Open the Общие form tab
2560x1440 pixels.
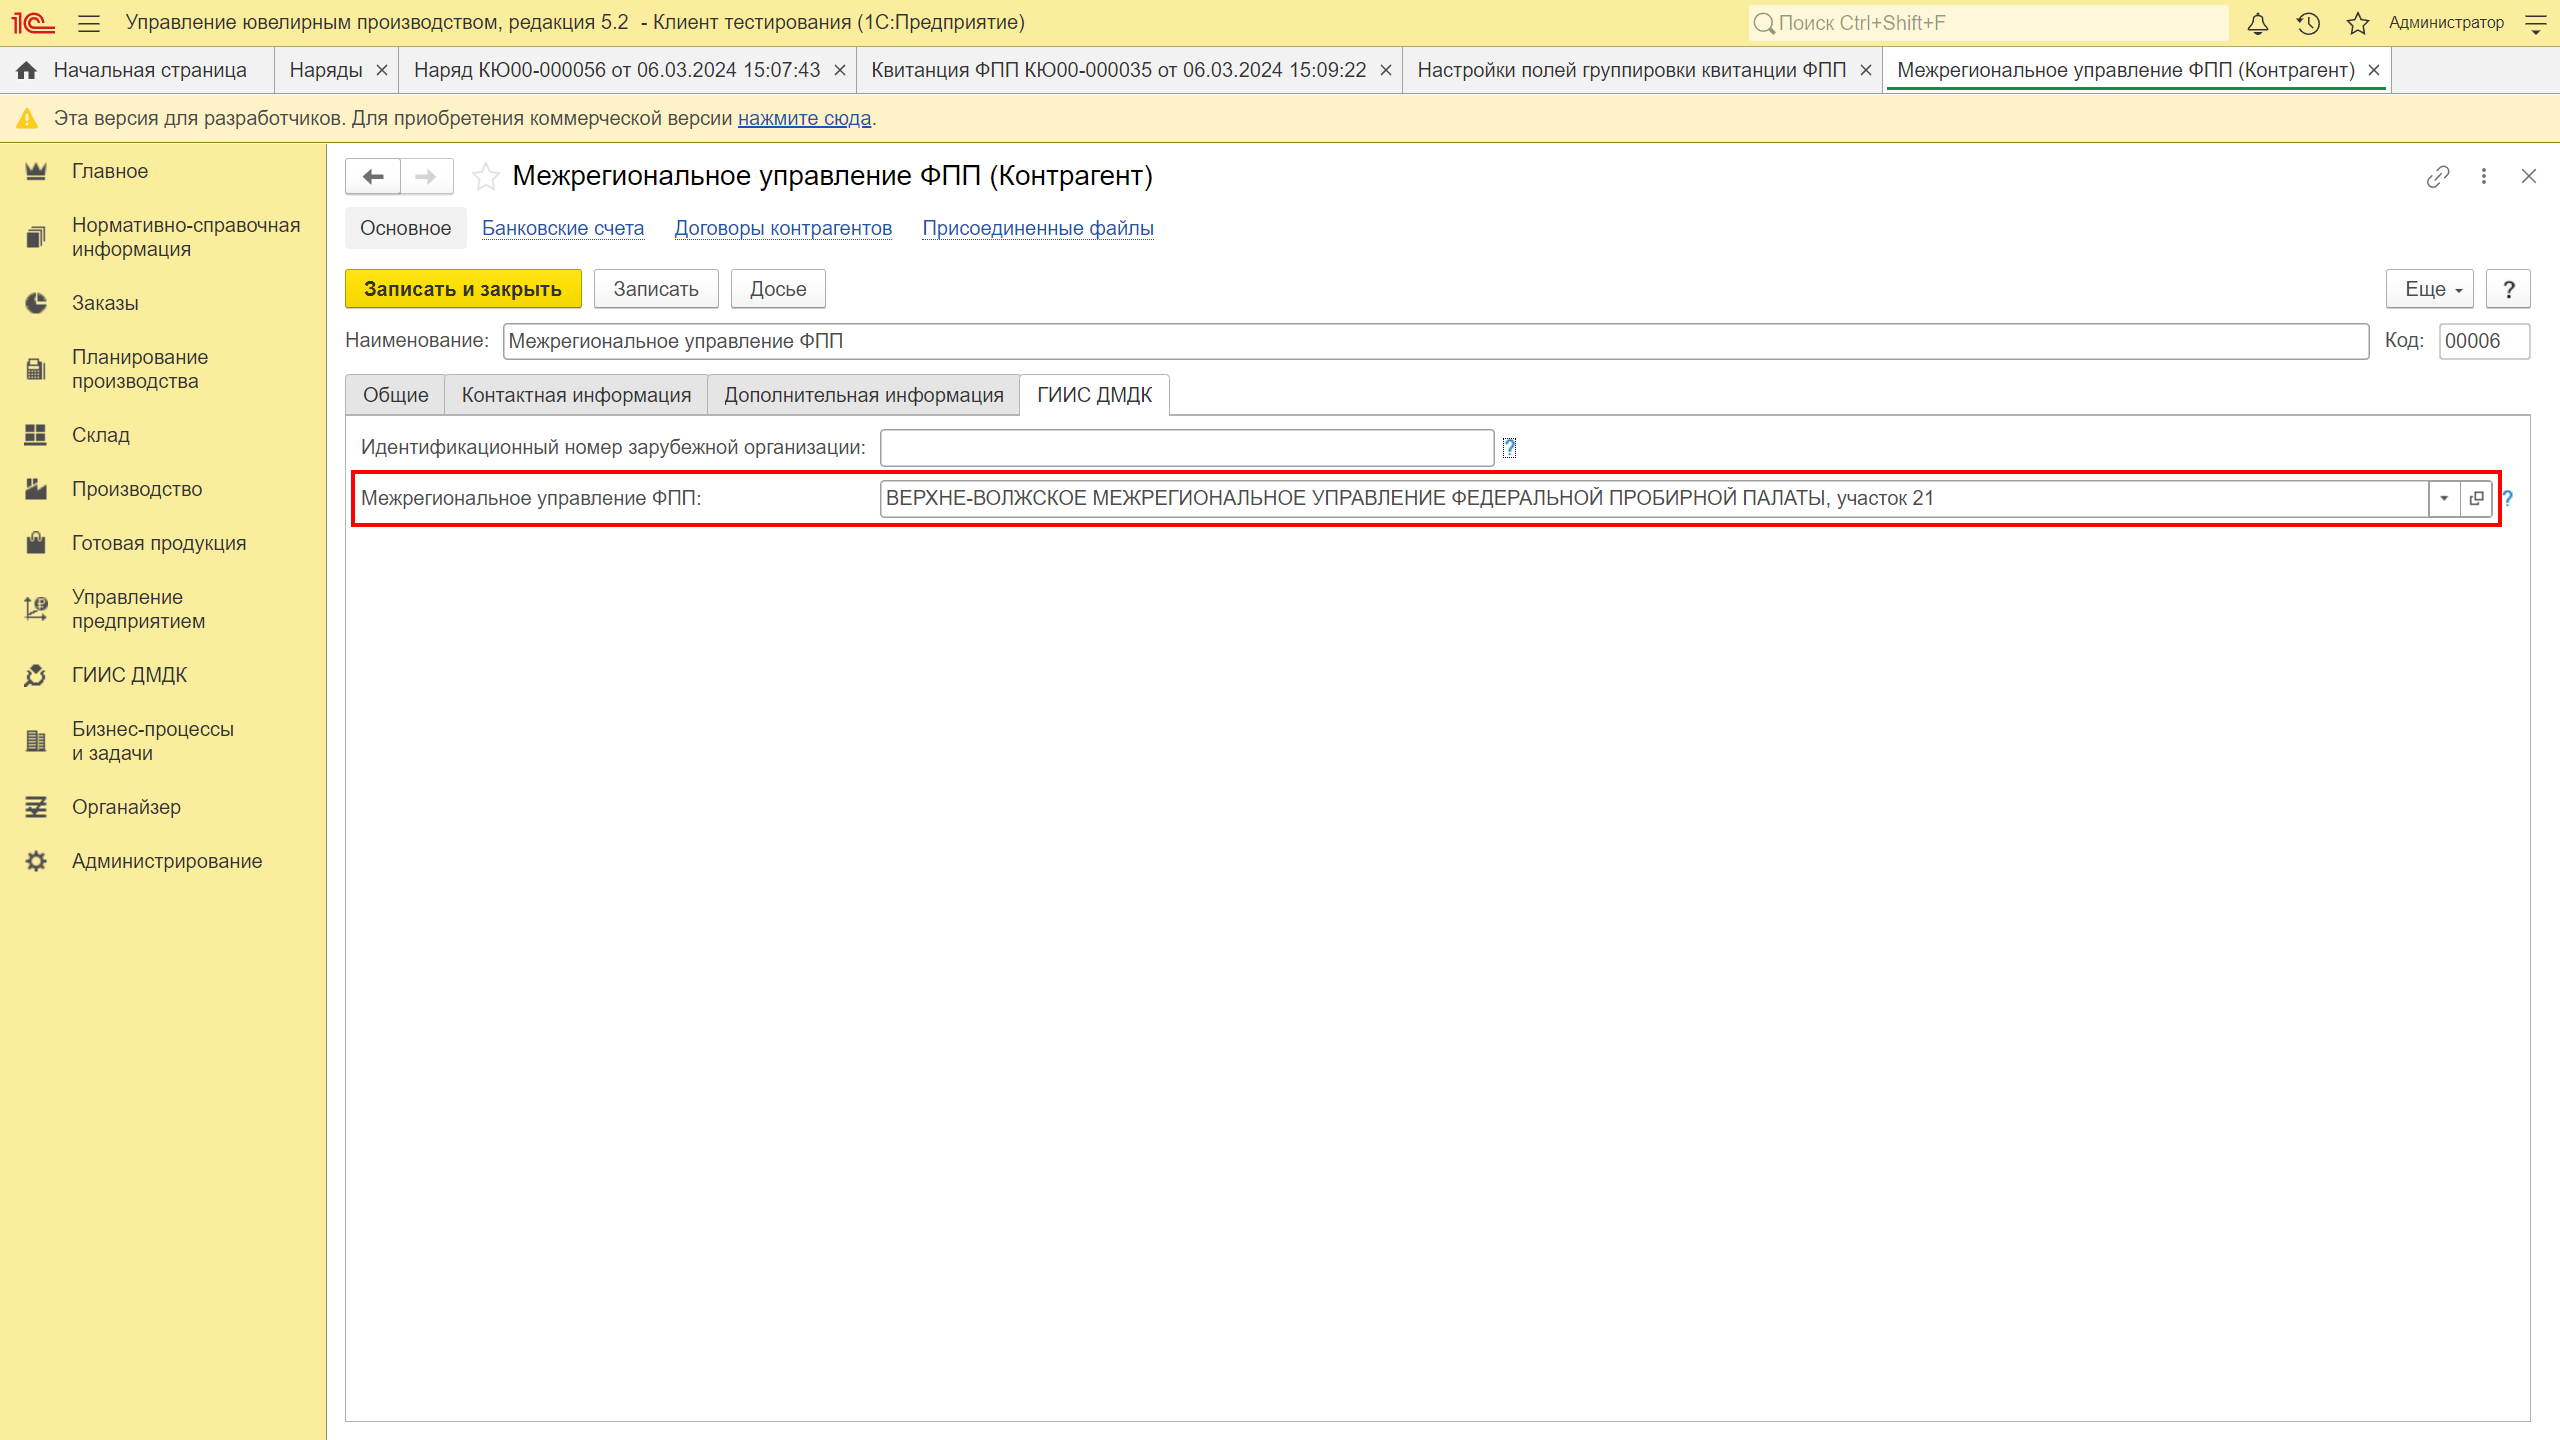pyautogui.click(x=395, y=395)
